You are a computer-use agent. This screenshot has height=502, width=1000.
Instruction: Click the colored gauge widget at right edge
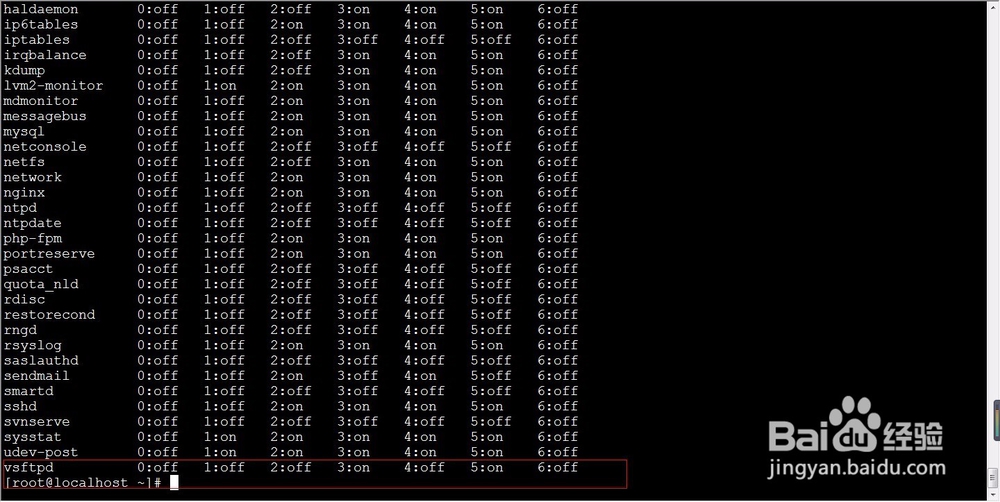point(996,420)
